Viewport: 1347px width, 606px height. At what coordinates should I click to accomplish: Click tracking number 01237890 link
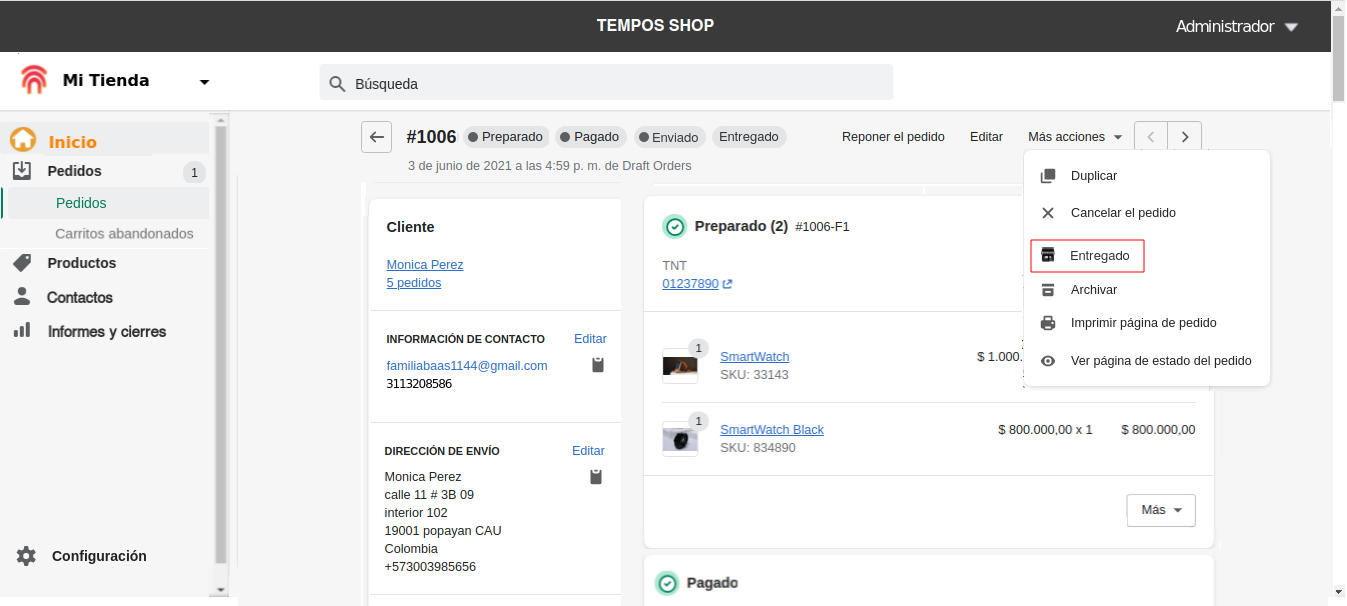pyautogui.click(x=690, y=284)
